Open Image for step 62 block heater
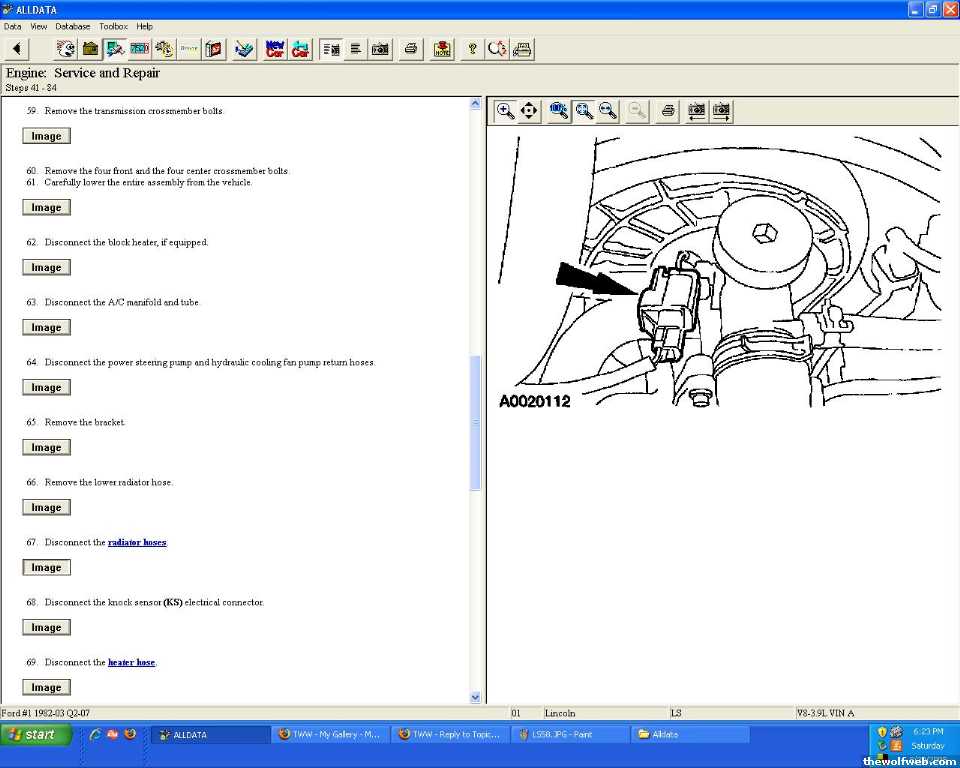Image resolution: width=960 pixels, height=768 pixels. click(46, 267)
